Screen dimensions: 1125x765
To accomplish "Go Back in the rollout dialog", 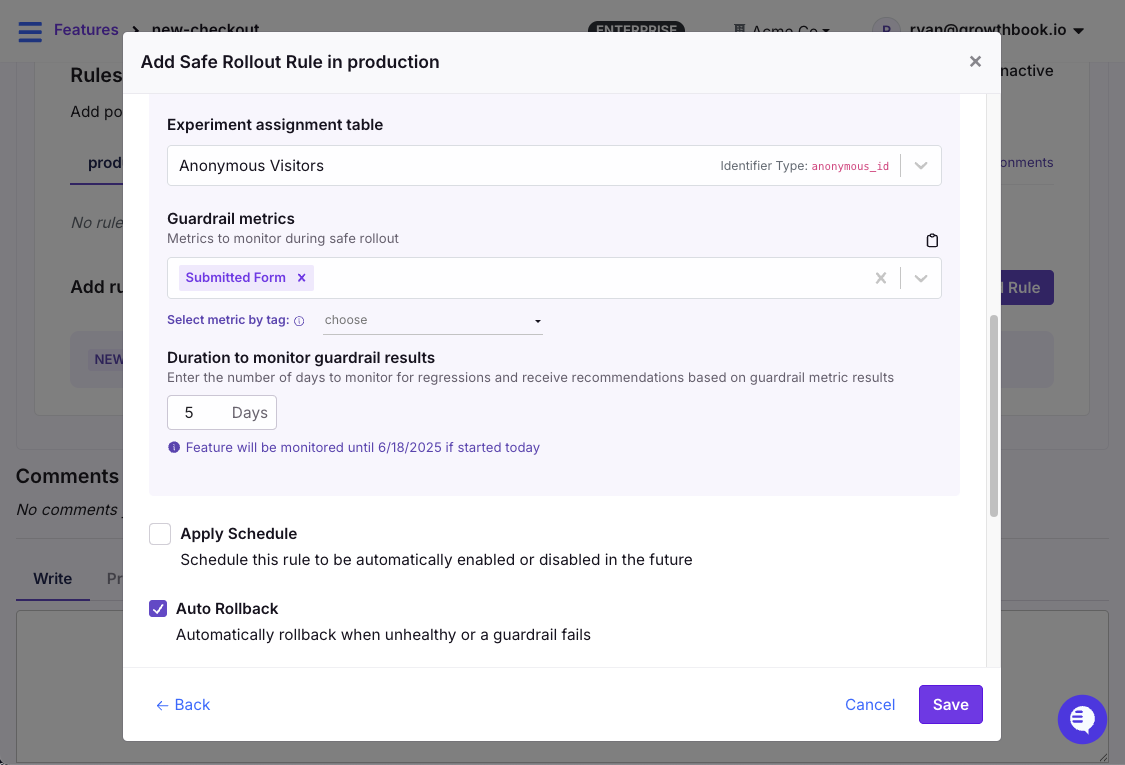I will coord(183,704).
